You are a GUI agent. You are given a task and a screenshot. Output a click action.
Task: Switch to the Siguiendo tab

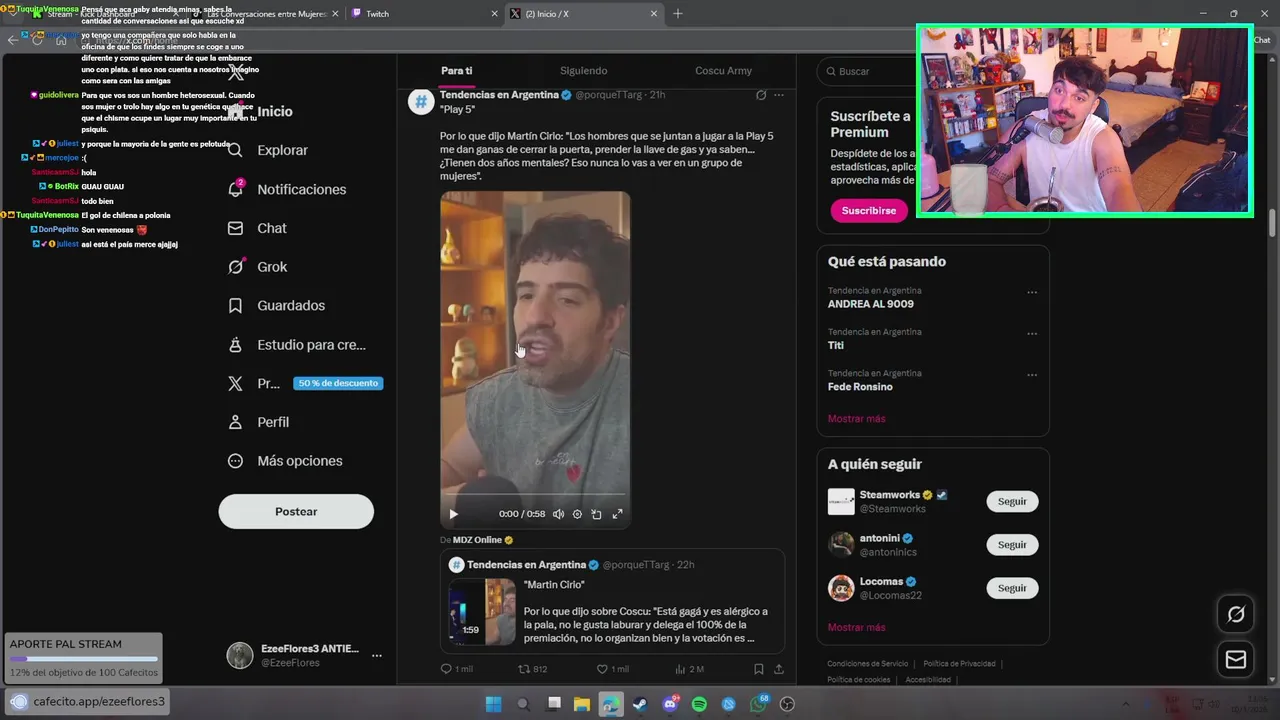click(x=583, y=71)
